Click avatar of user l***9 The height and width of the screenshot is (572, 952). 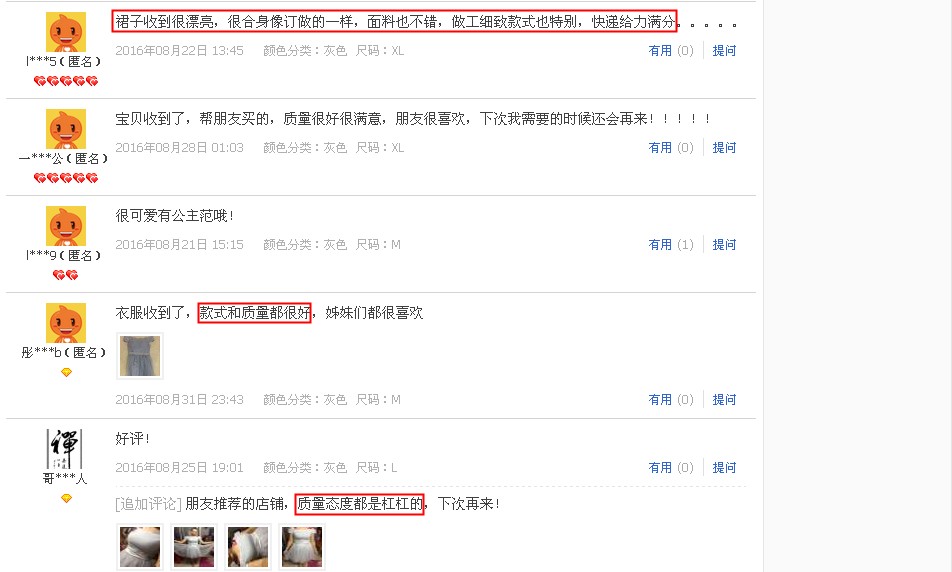[66, 226]
